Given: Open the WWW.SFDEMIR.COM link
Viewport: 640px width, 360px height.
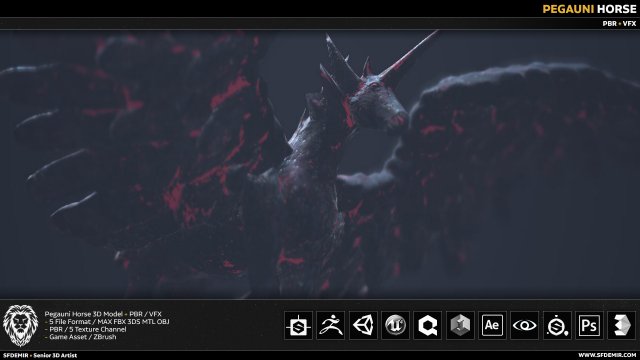Looking at the screenshot, I should tap(607, 355).
